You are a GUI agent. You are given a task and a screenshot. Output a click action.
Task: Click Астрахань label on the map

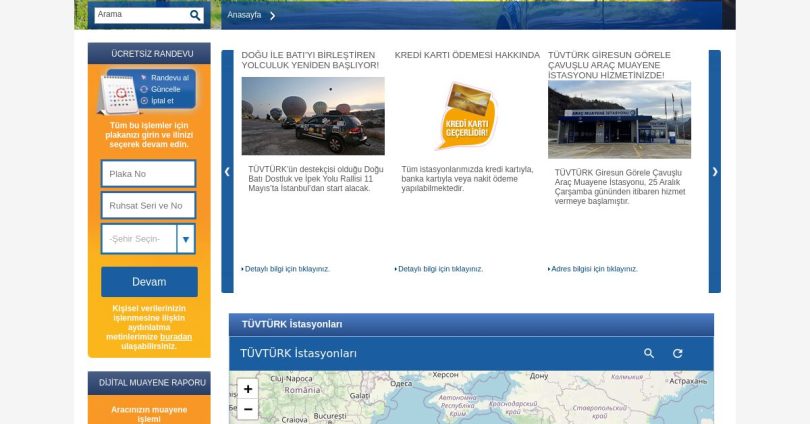tap(688, 381)
